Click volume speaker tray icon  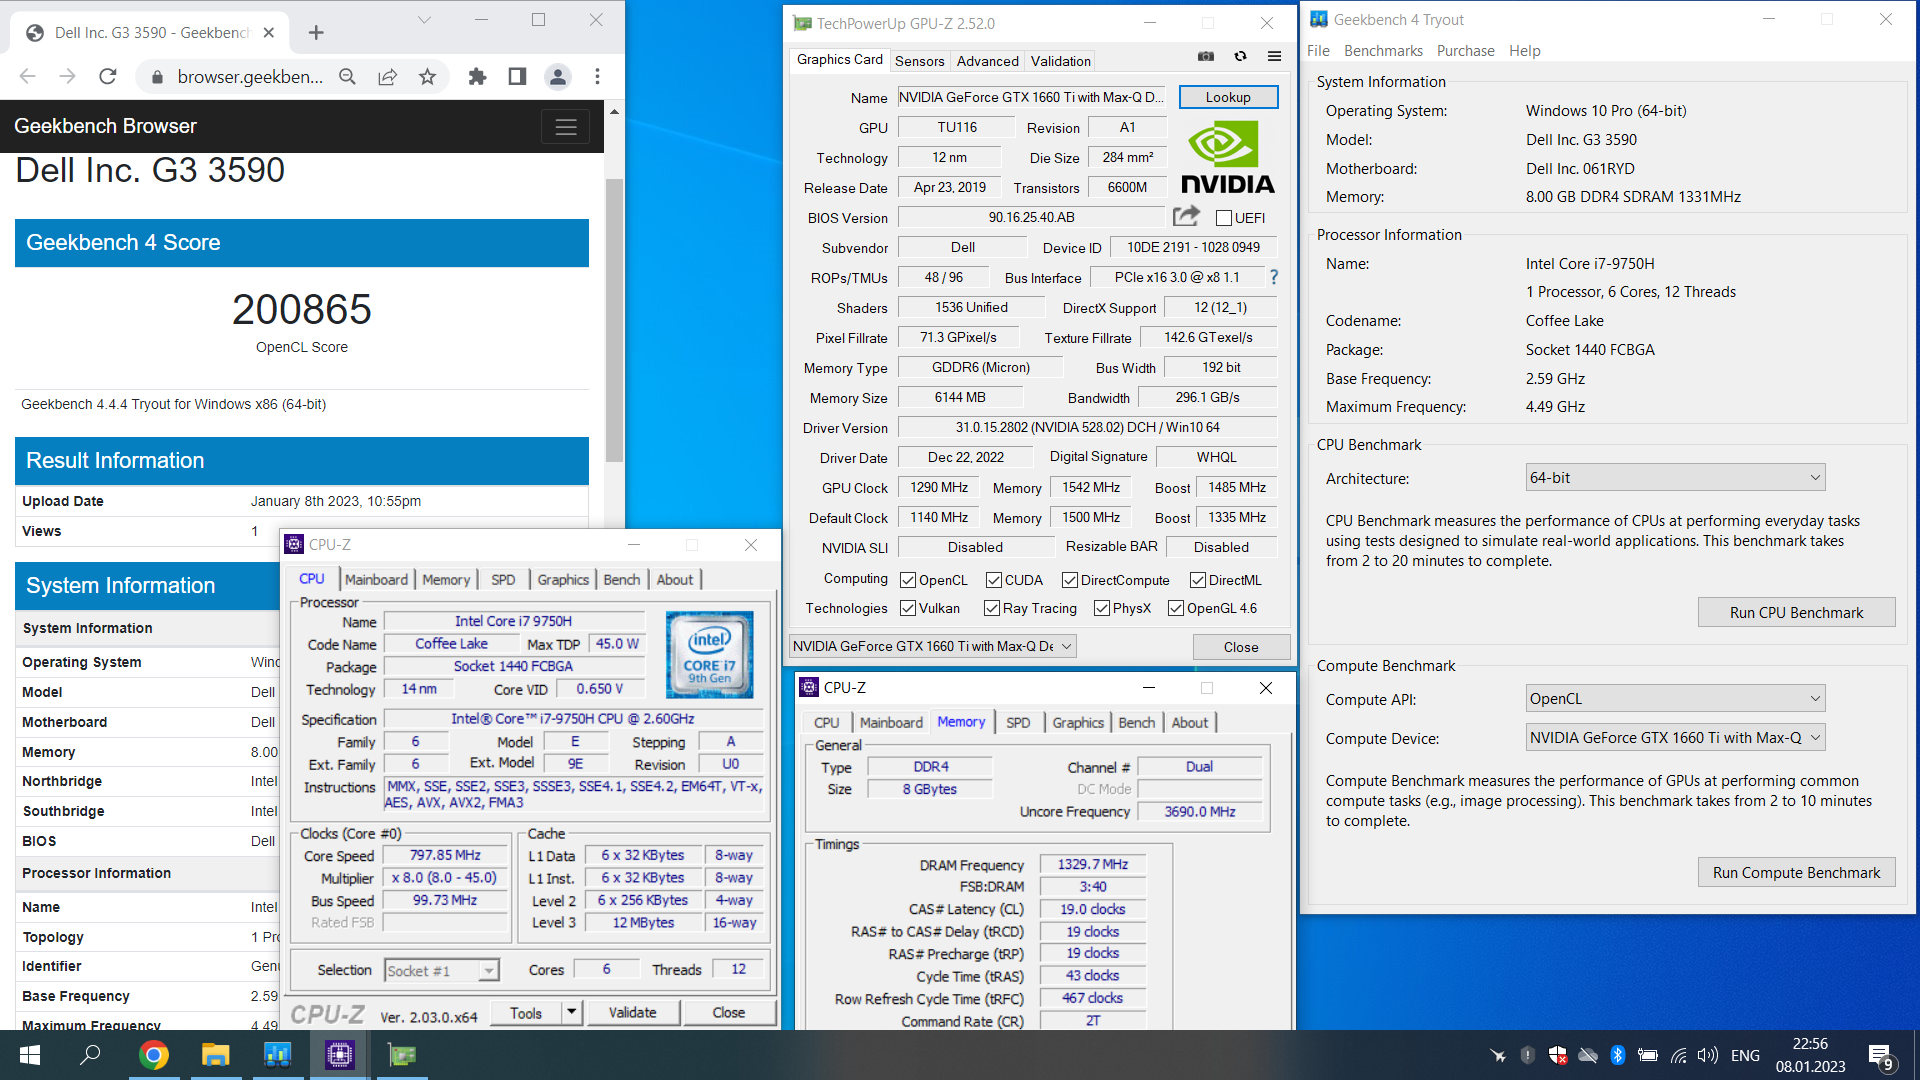point(1707,1055)
